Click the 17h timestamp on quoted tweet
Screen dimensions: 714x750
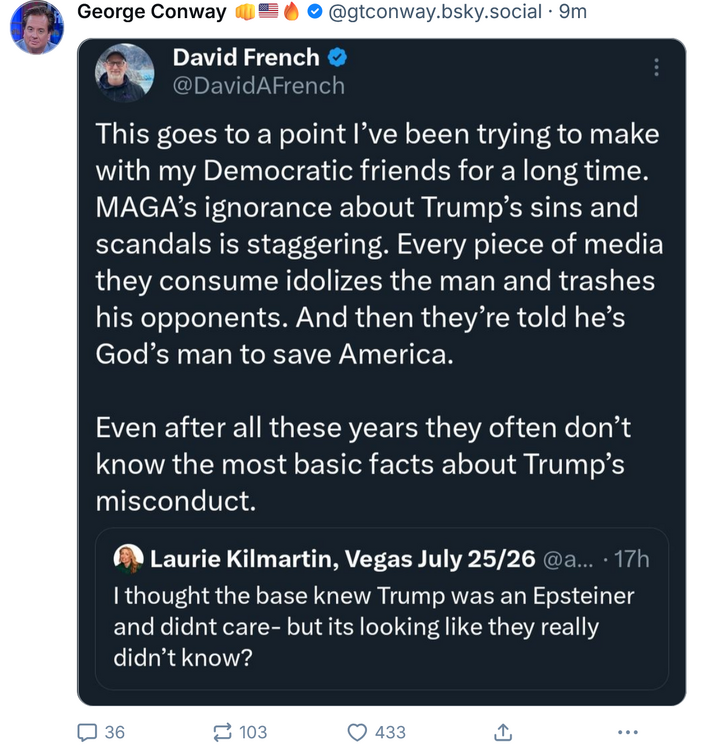click(x=630, y=558)
